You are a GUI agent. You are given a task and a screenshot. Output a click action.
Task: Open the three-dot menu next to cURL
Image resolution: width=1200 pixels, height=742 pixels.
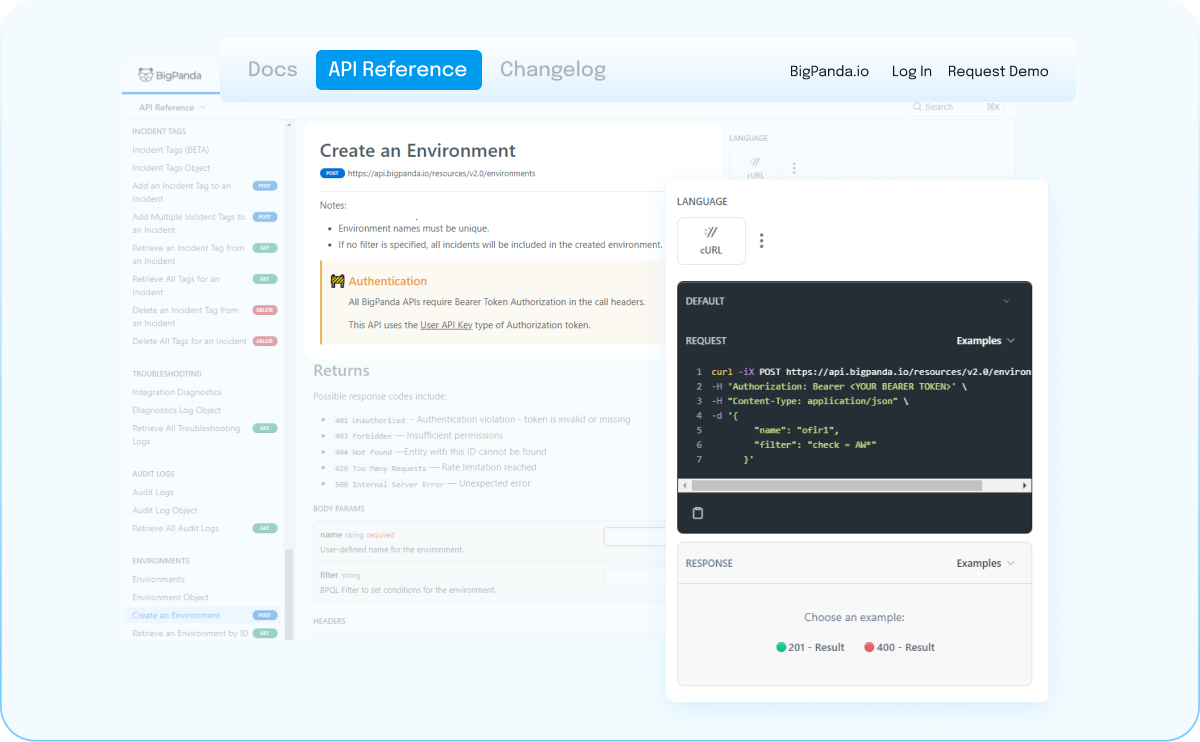click(761, 240)
